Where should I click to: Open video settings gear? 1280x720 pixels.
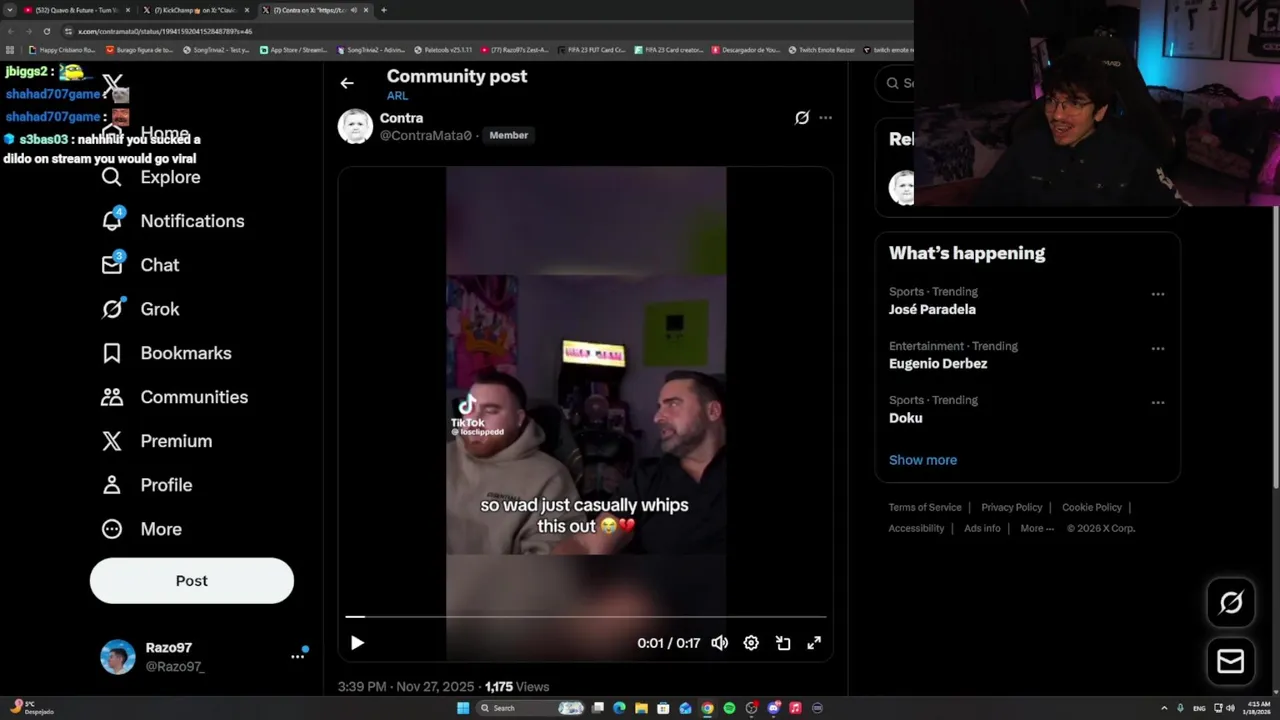pos(751,643)
